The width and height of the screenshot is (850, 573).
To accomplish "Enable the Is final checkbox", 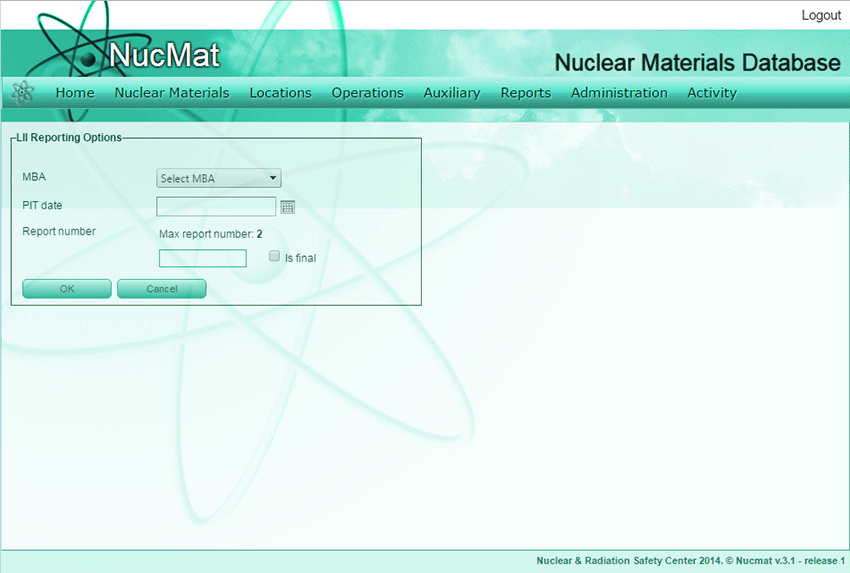I will [x=274, y=256].
